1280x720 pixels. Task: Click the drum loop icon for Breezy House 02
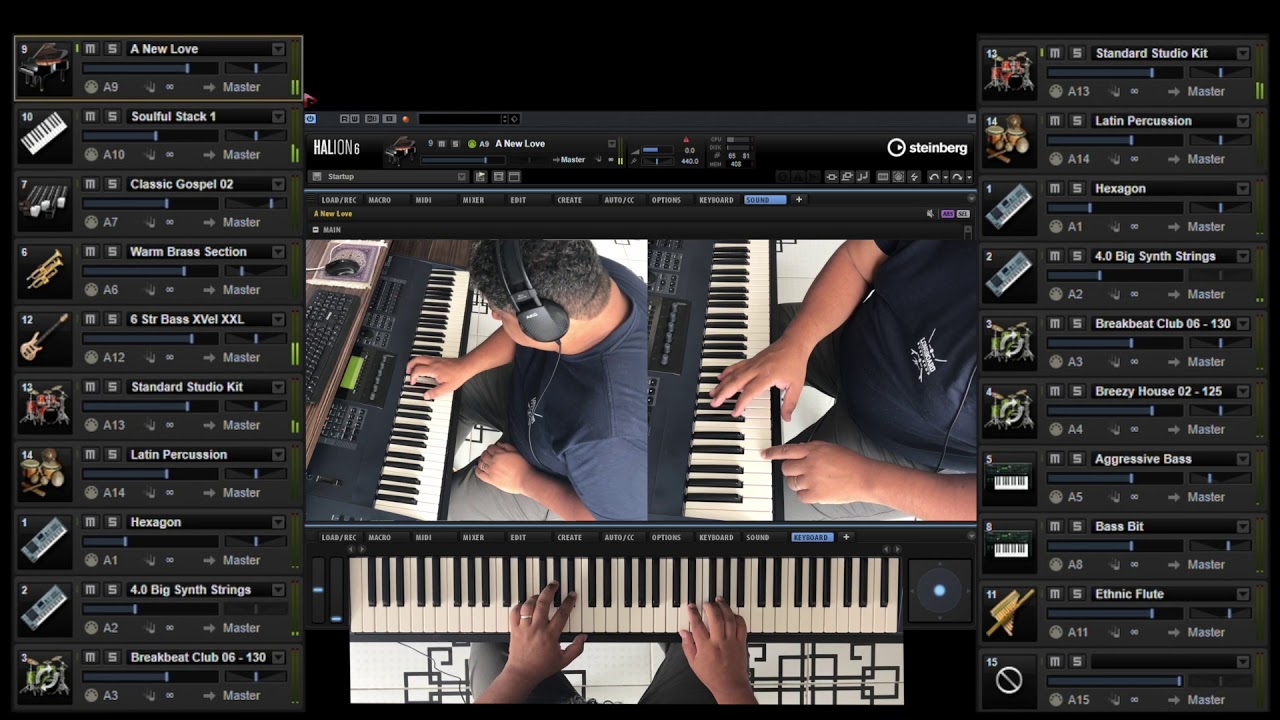1009,410
